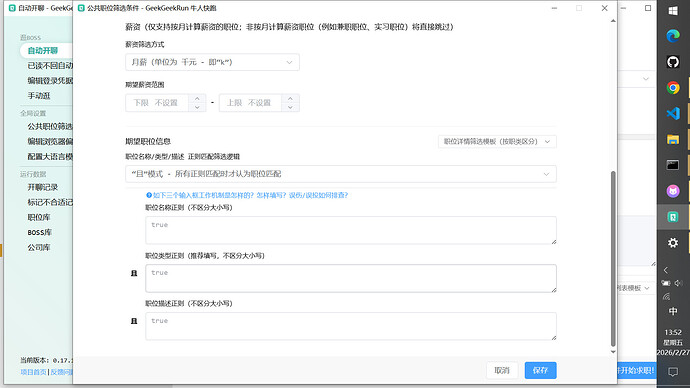
Task: Click the 职位描述正则 text area
Action: [351, 326]
